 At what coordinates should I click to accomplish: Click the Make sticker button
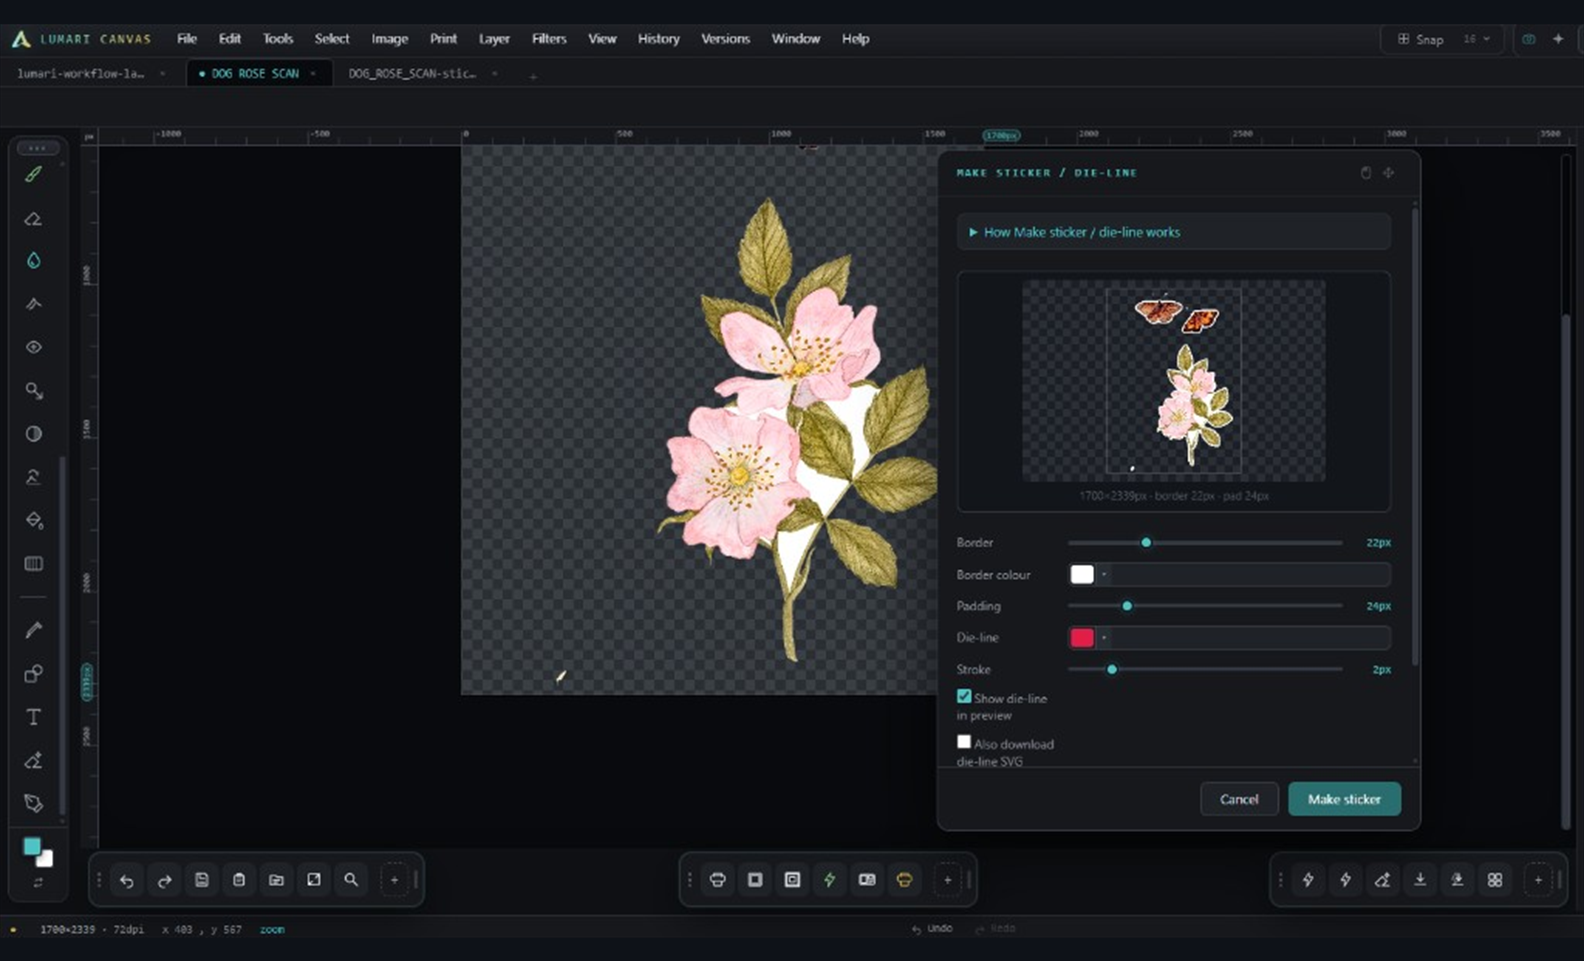coord(1344,799)
